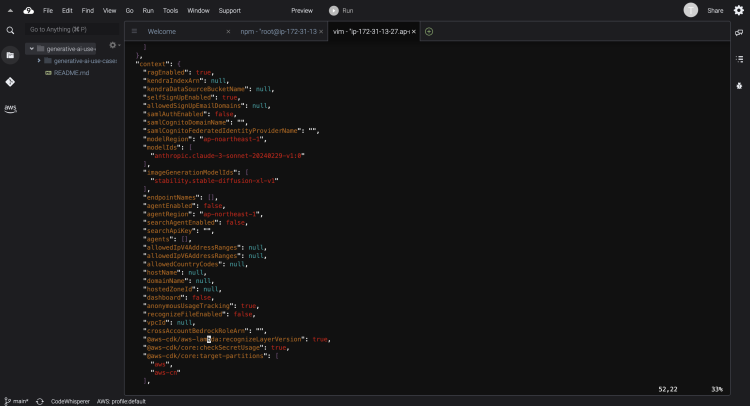
Task: Click the Share button
Action: (715, 11)
